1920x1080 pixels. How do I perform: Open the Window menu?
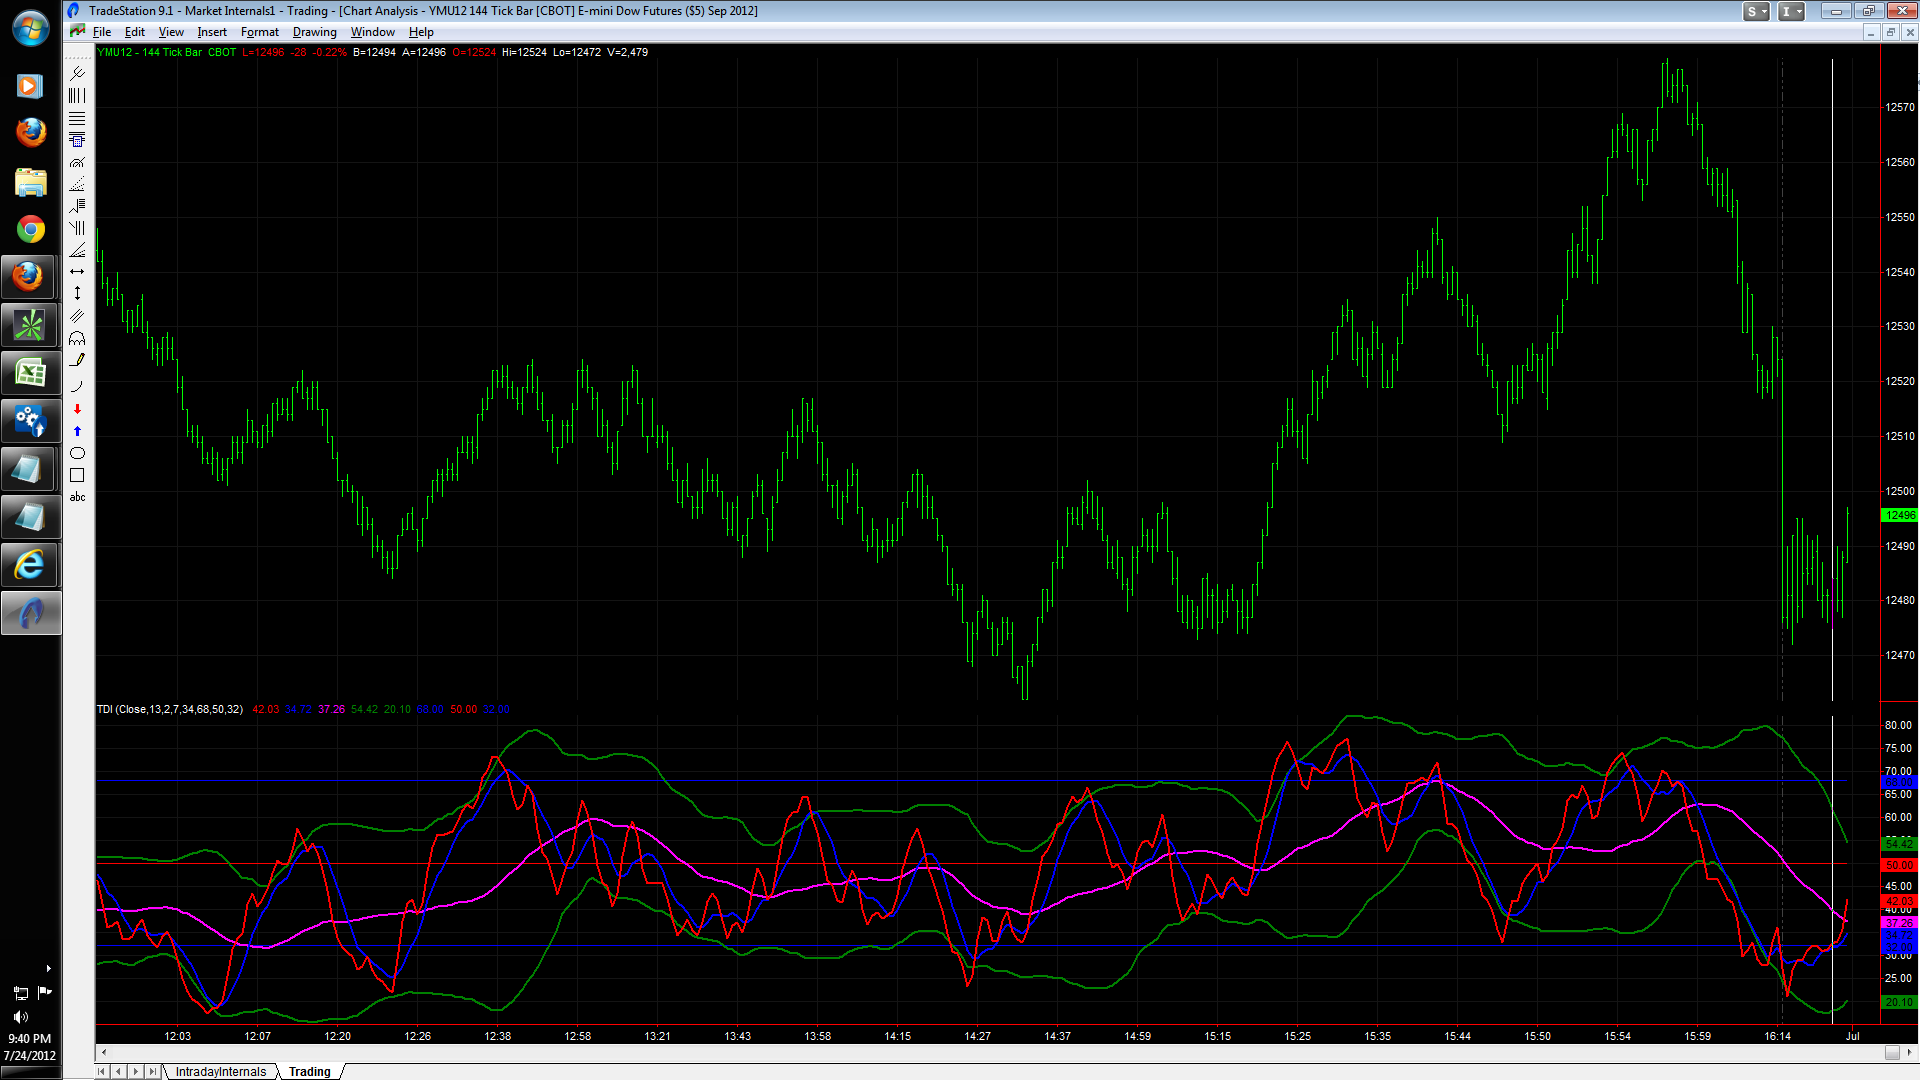pos(373,32)
